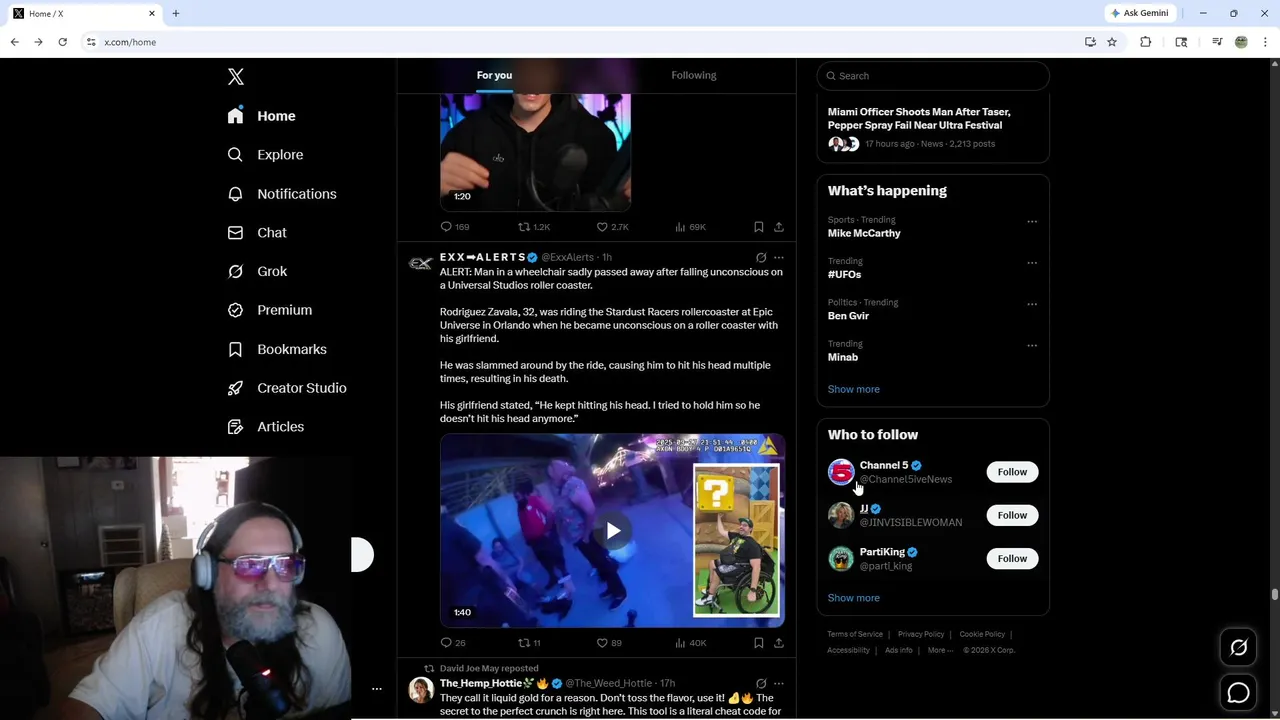This screenshot has height=720, width=1280.
Task: Open more options for Minab trend
Action: point(1032,346)
